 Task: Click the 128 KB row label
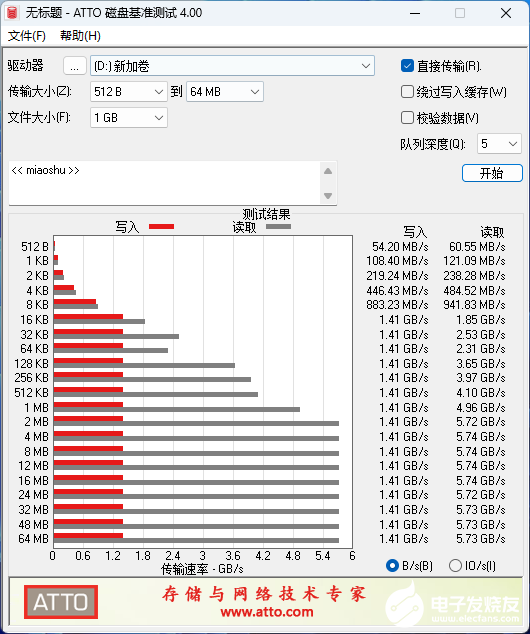tap(31, 363)
